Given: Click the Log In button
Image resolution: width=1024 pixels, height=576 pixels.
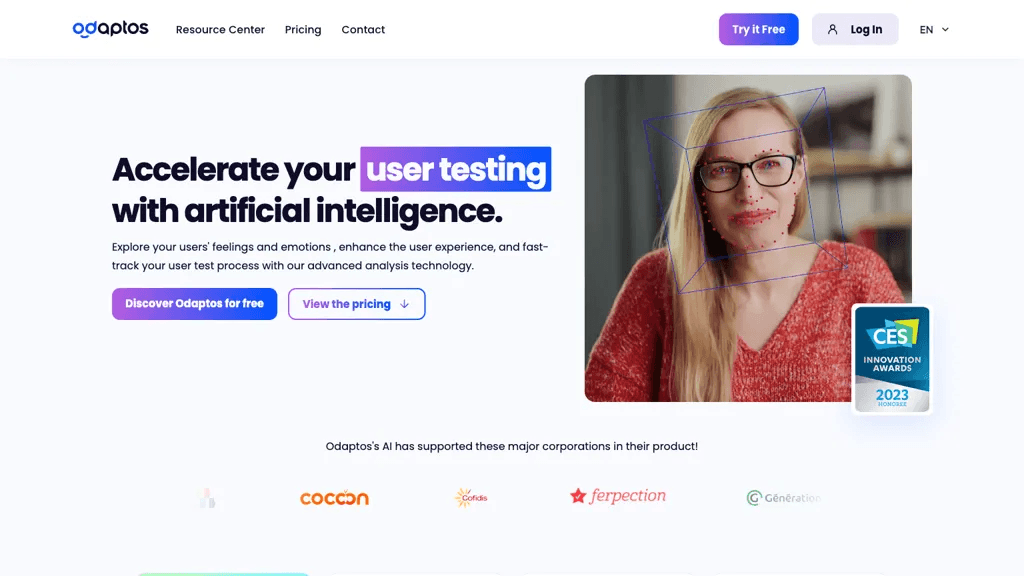Looking at the screenshot, I should coord(855,29).
